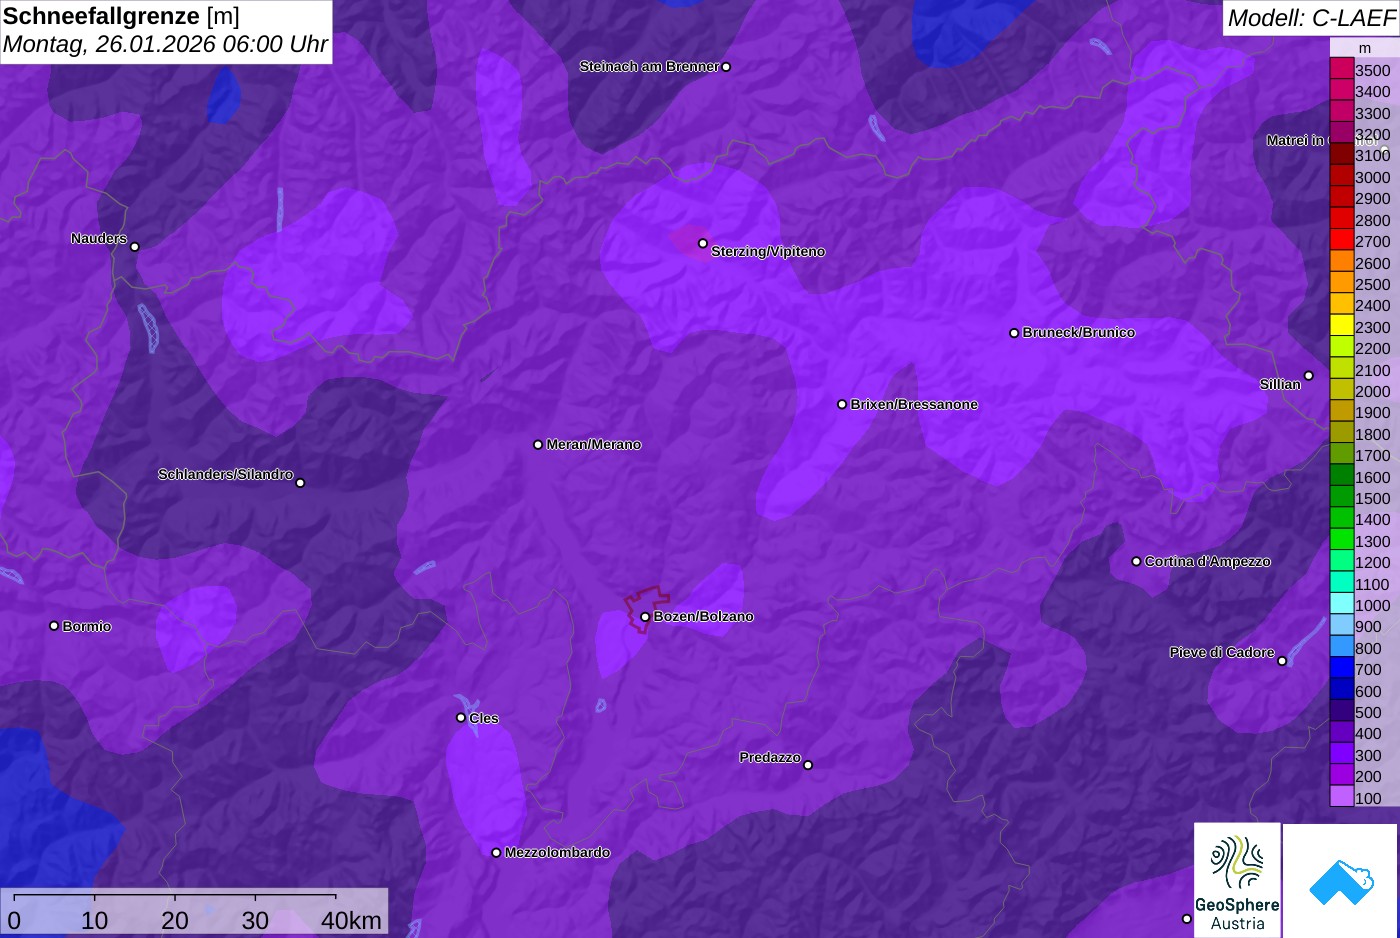The width and height of the screenshot is (1400, 938).
Task: Click the legend value 2000
Action: [1372, 391]
